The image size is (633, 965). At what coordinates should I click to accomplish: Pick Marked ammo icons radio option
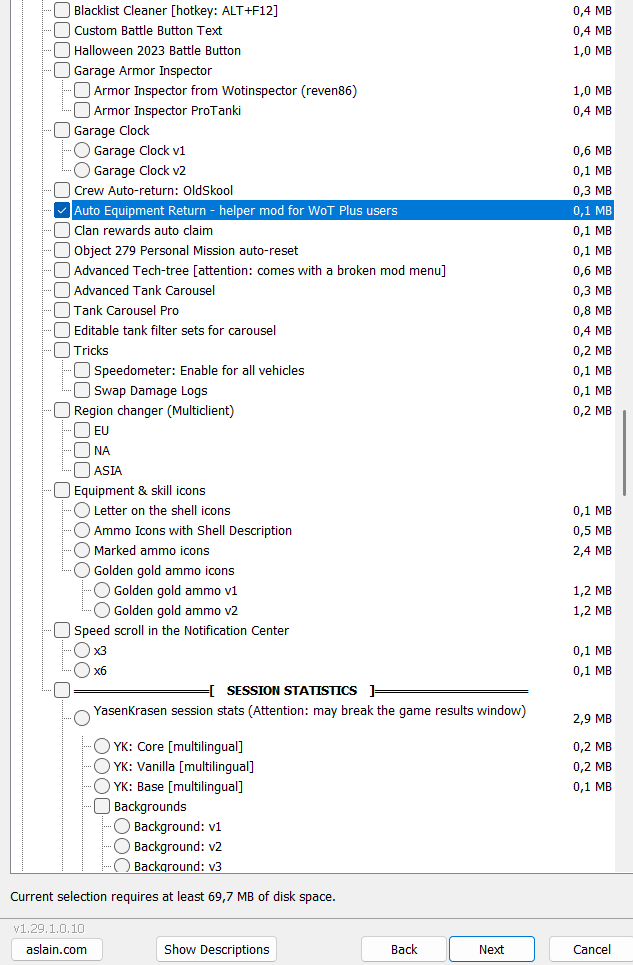[x=82, y=550]
